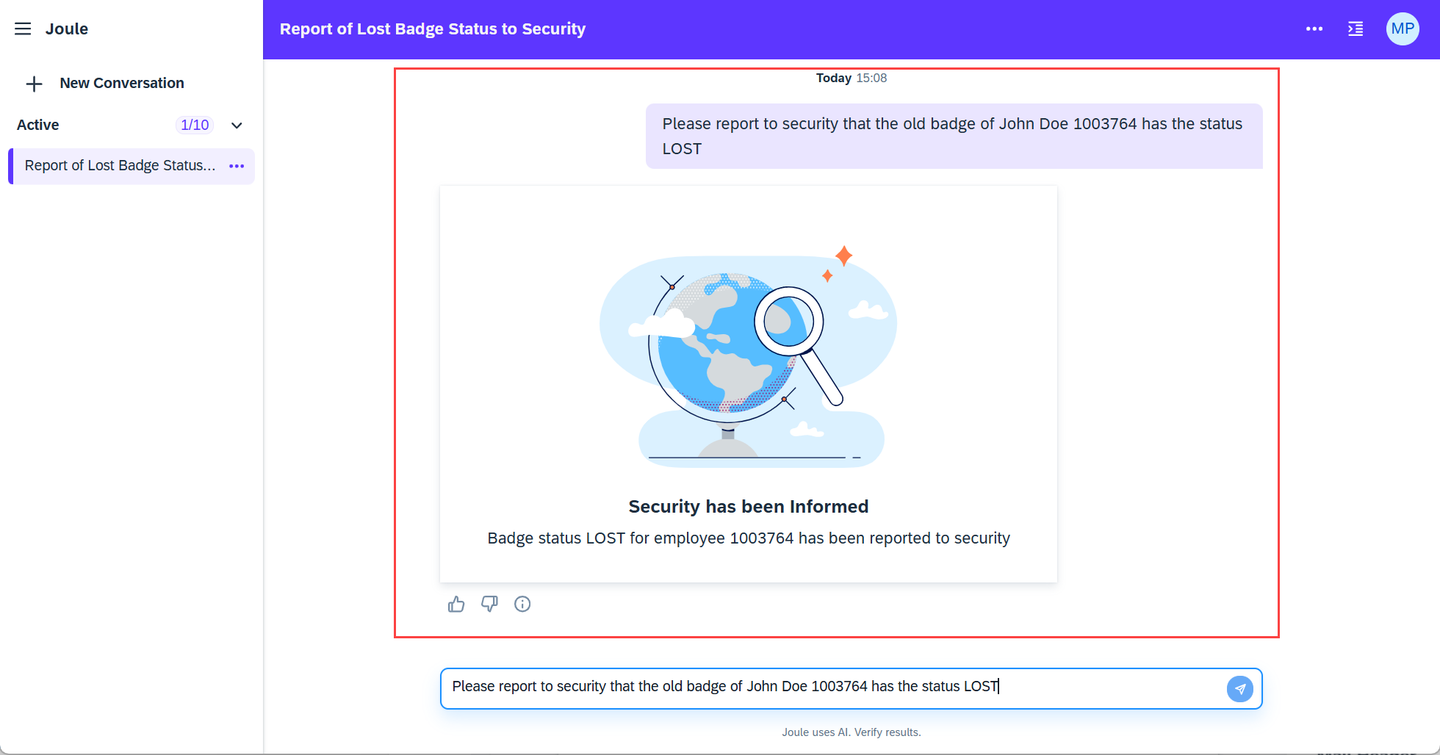Screen dimensions: 1440x755
Task: Click the Joule title in sidebar
Action: [67, 29]
